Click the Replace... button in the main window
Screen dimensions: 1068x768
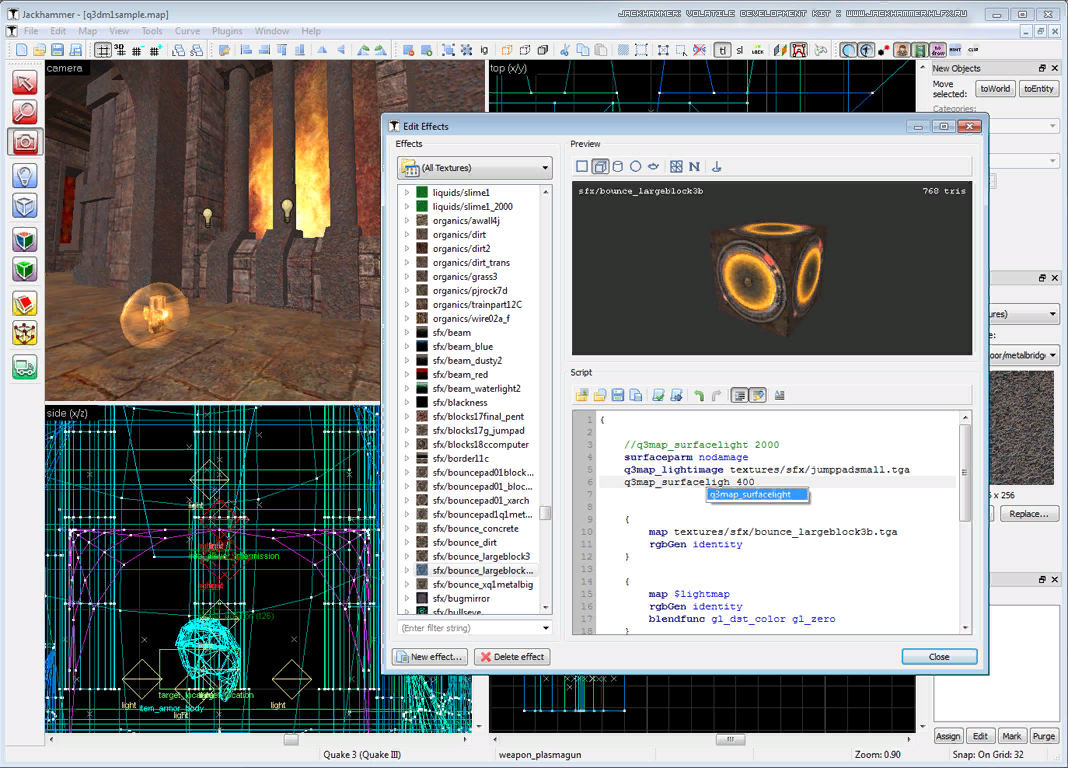pos(1029,514)
